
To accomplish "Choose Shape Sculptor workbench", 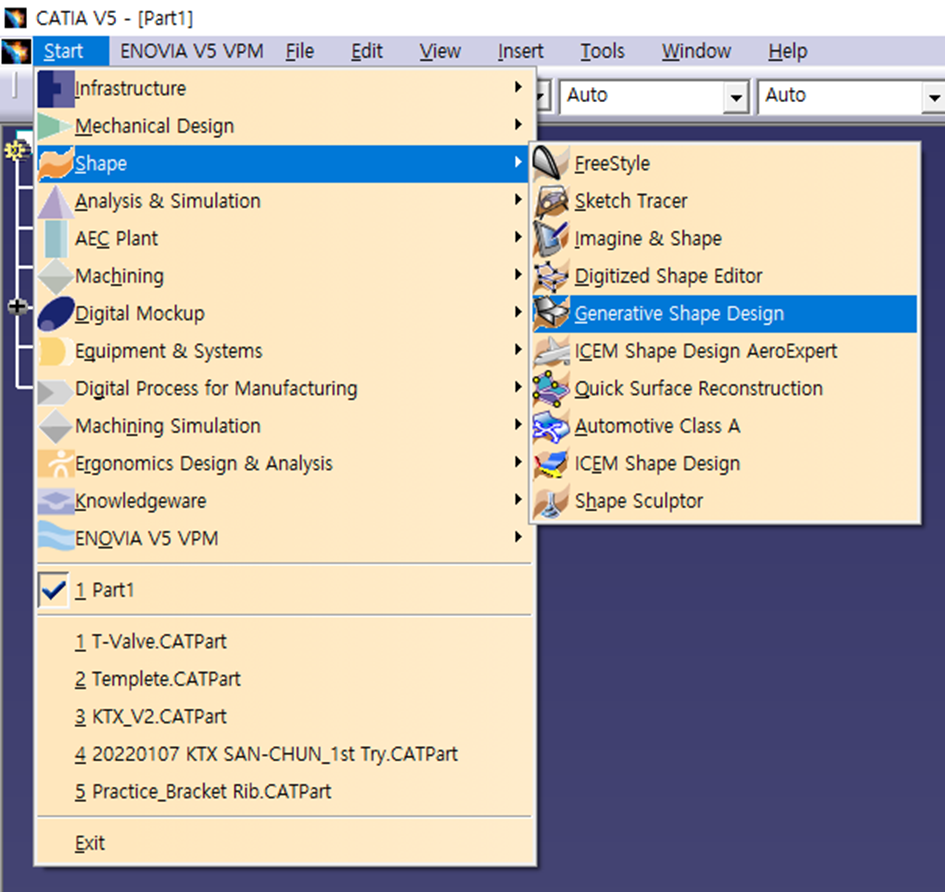I will 724,501.
